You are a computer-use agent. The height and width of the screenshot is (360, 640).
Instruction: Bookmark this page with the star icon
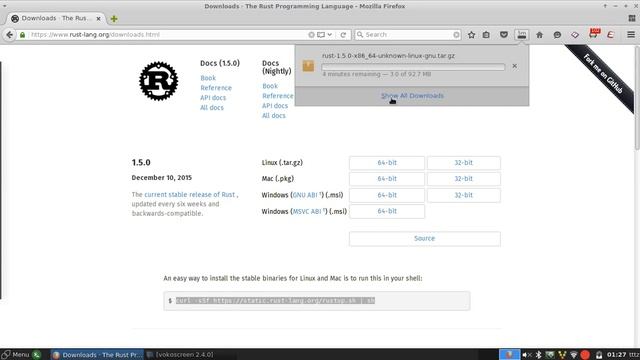pyautogui.click(x=471, y=35)
